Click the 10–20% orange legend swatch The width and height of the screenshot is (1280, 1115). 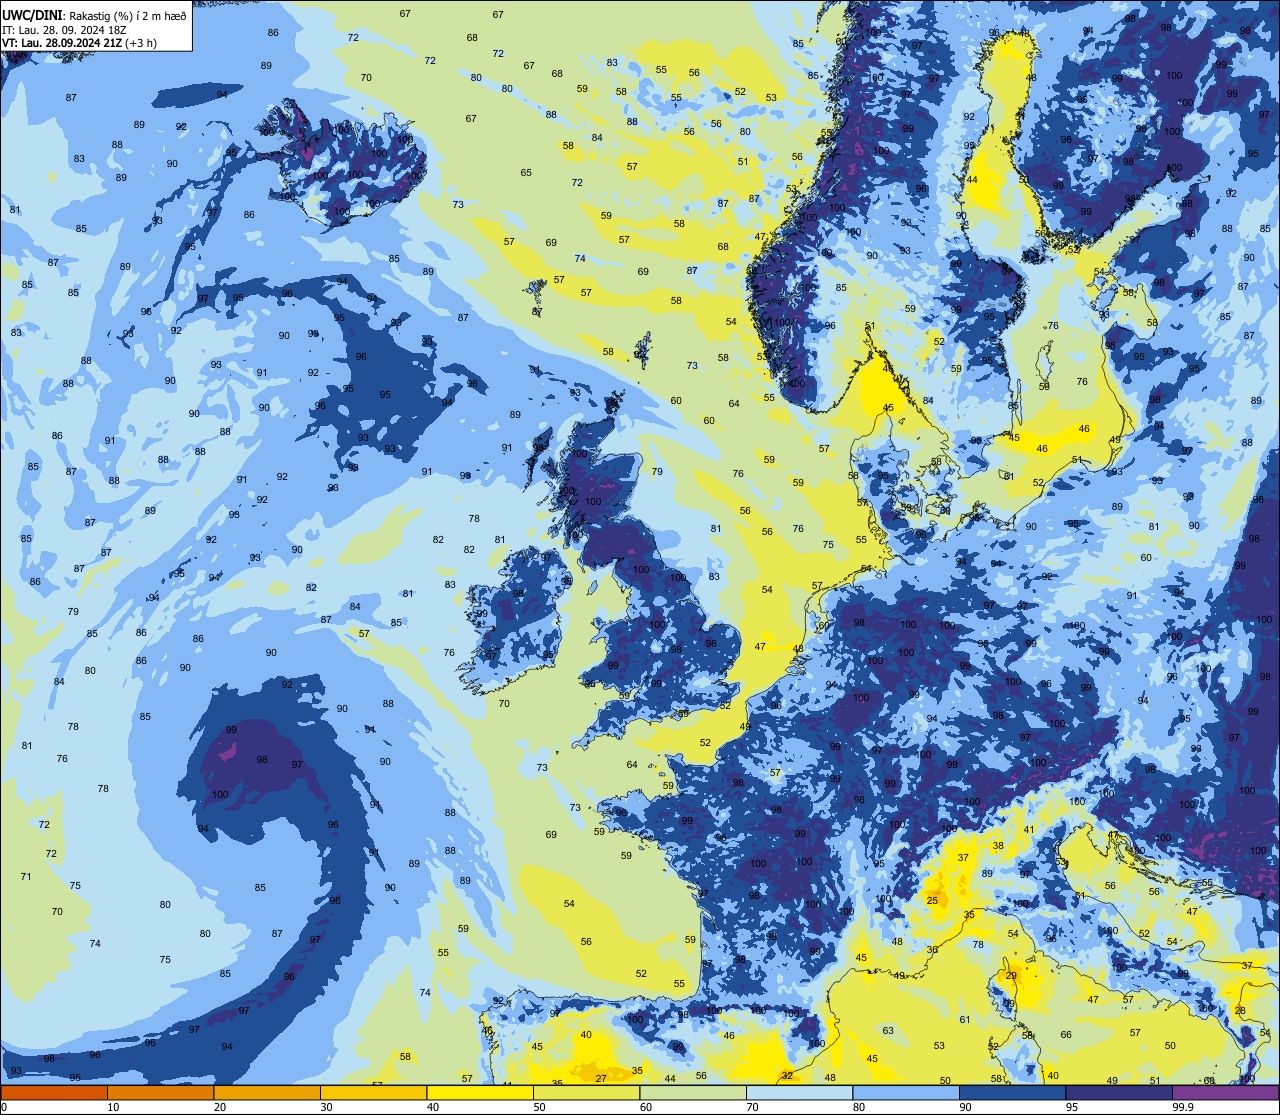[160, 1092]
